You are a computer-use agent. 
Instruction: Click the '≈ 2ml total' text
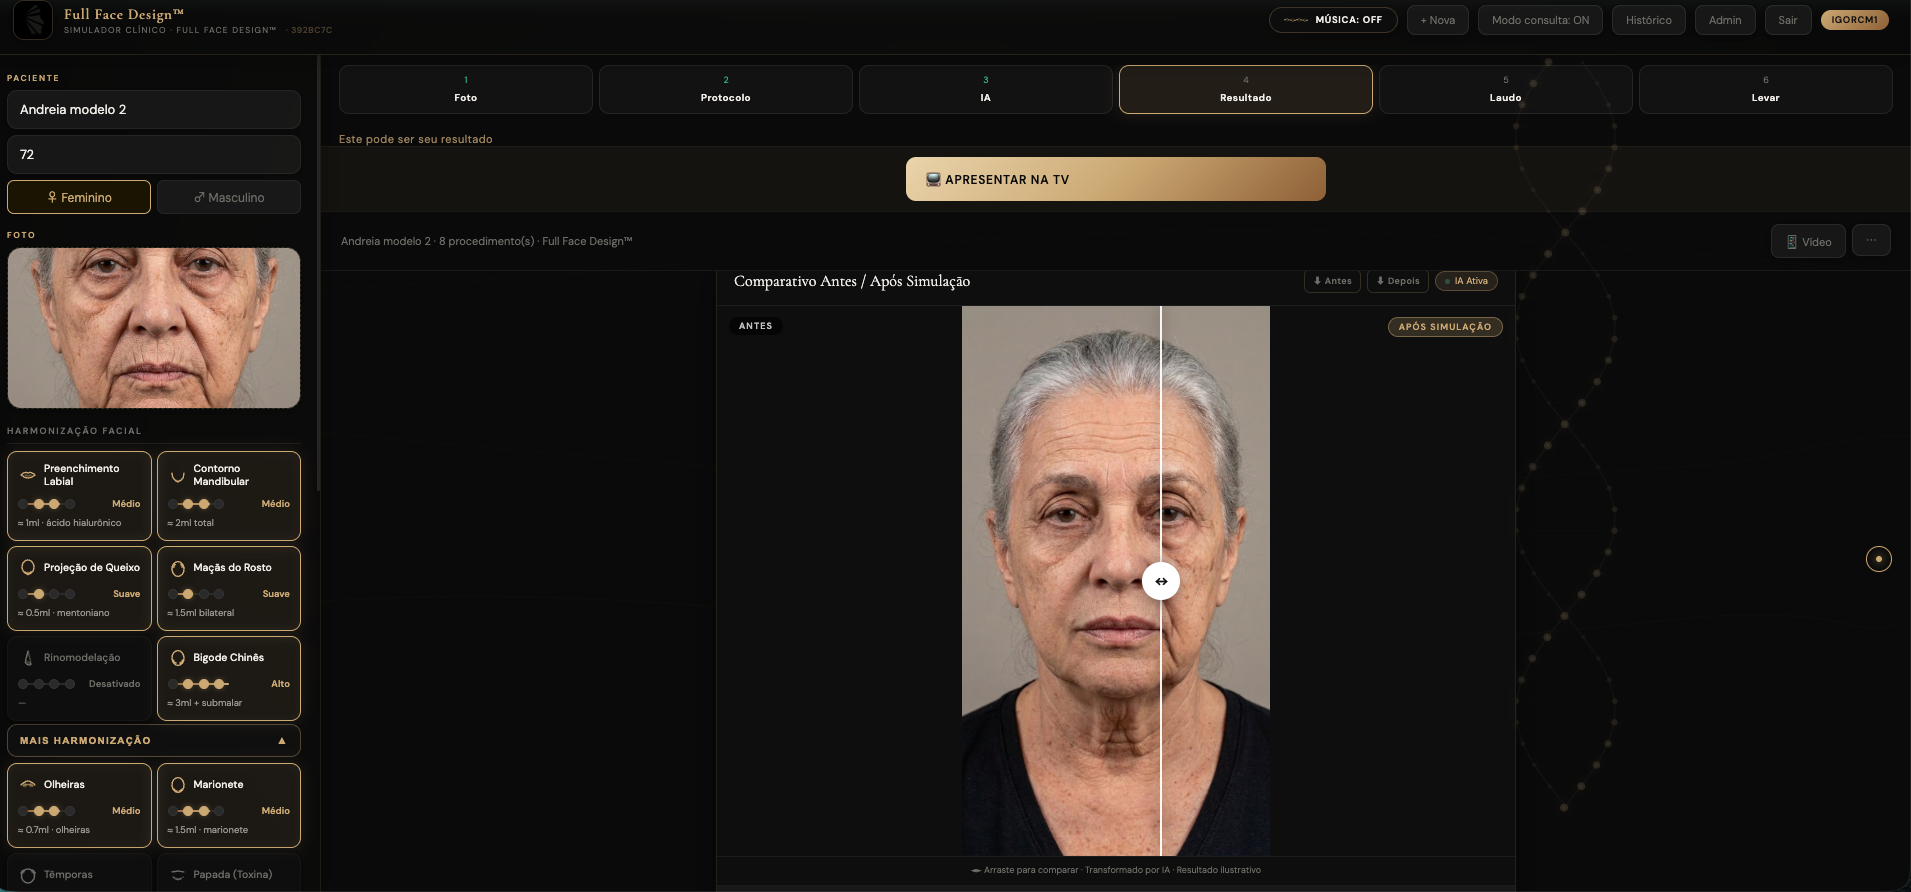[x=191, y=523]
